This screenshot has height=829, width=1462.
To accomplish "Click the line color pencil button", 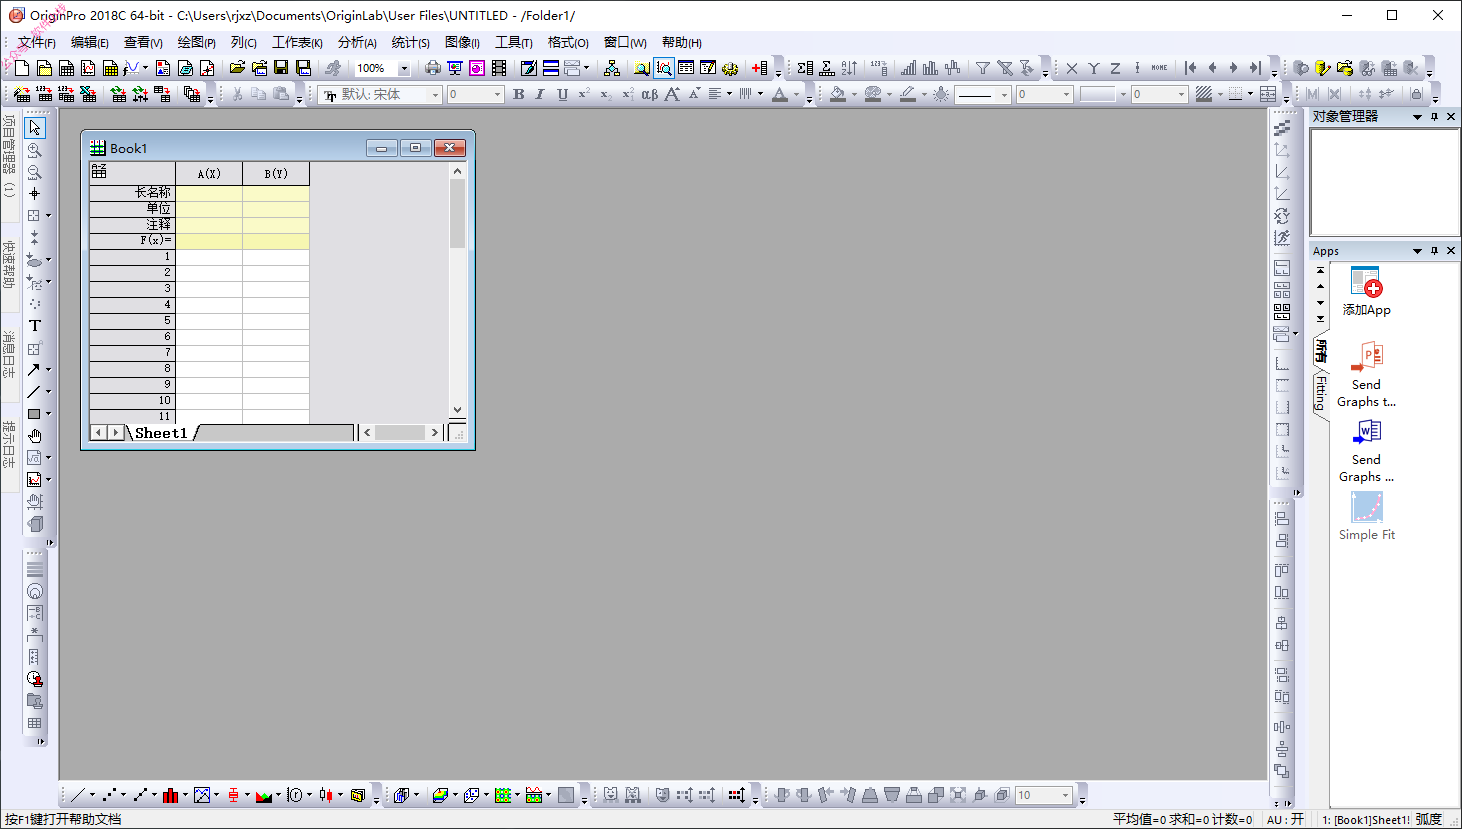I will point(908,94).
